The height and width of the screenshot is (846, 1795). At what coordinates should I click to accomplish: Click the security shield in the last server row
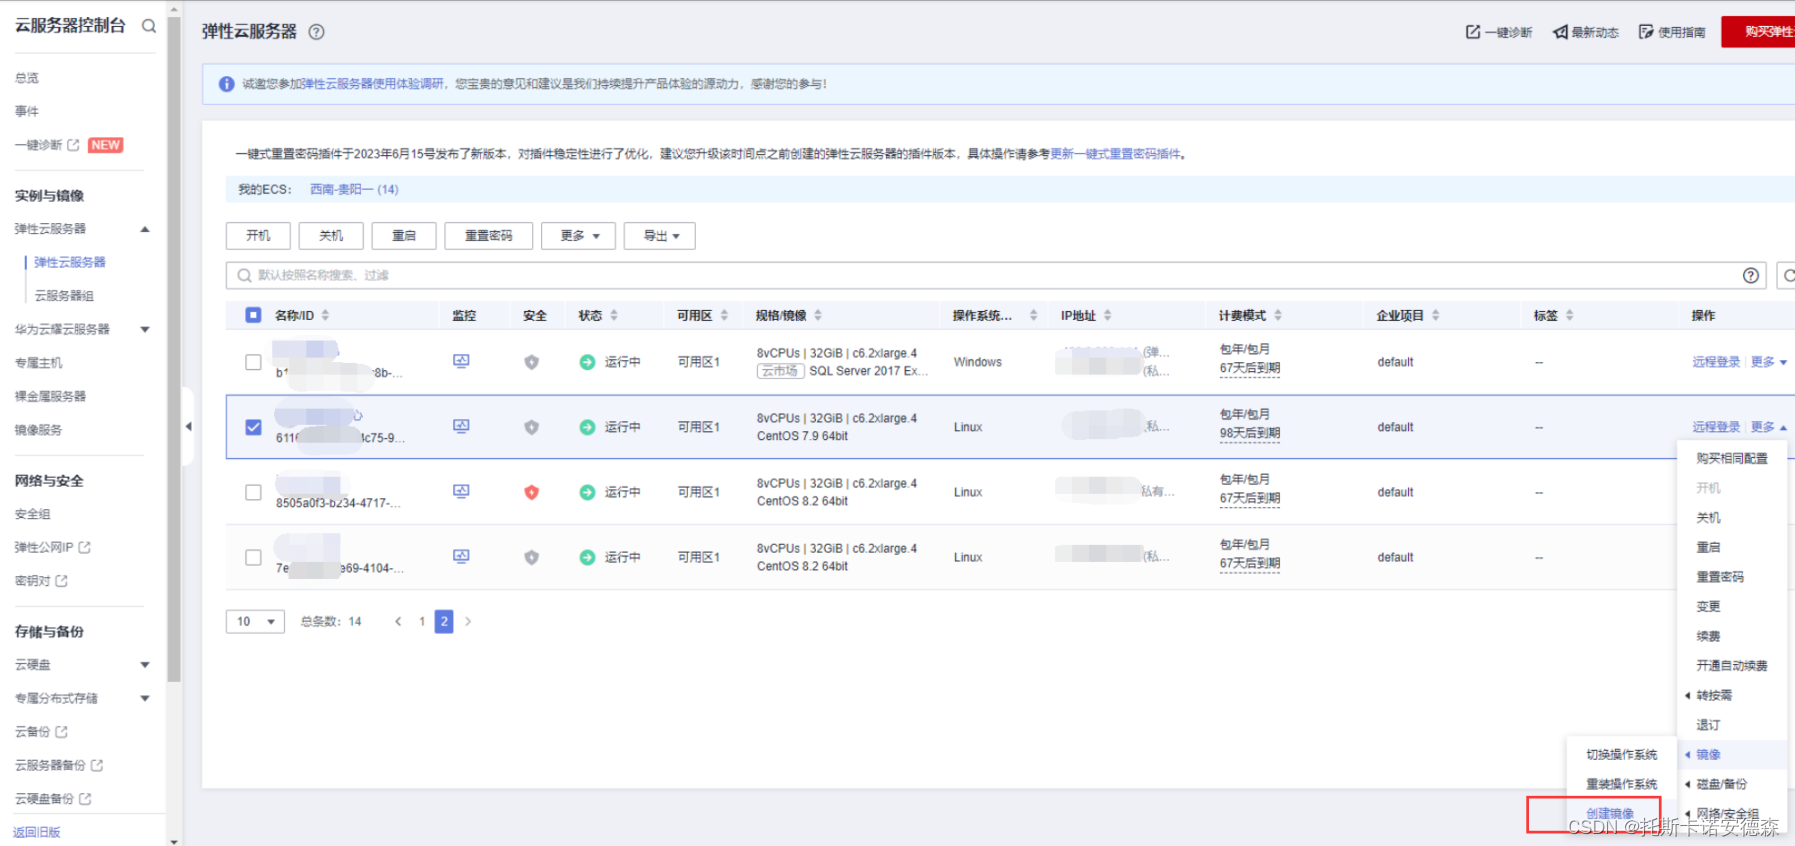pos(532,557)
